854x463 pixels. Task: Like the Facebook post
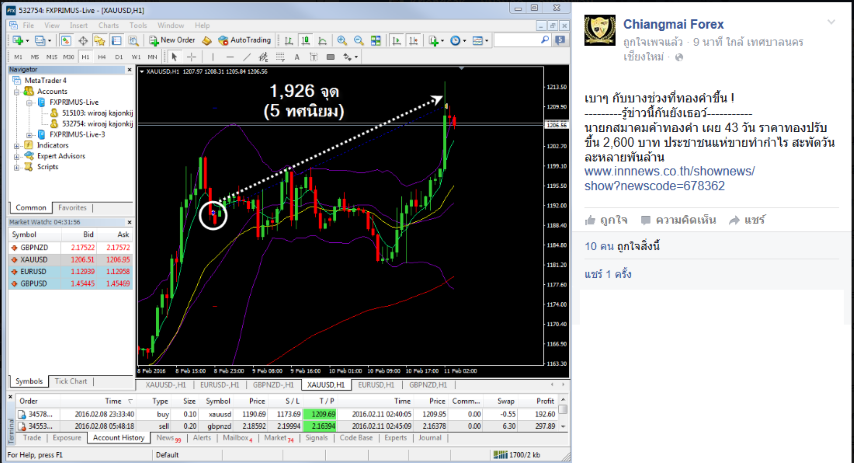coord(606,220)
